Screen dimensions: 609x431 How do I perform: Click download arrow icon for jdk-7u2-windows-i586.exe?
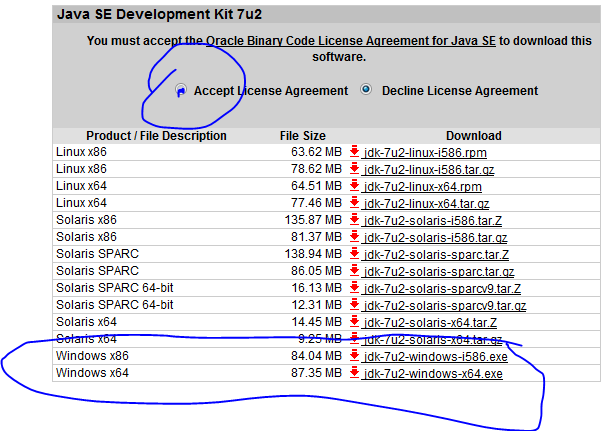click(354, 356)
